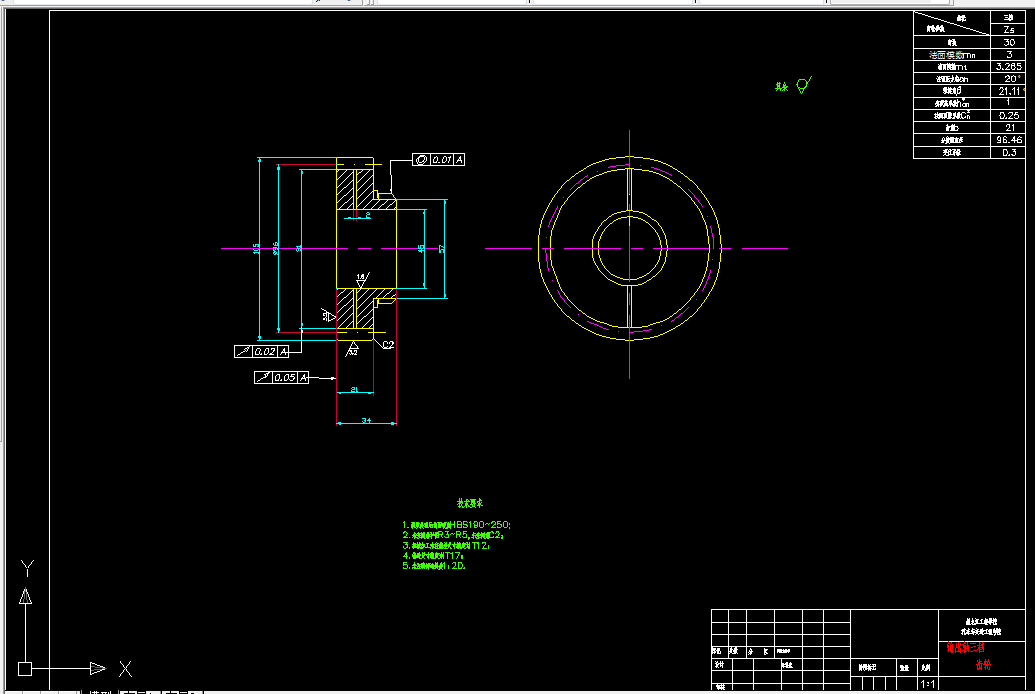
Task: Select the 45 bore dimension text
Action: (421, 249)
